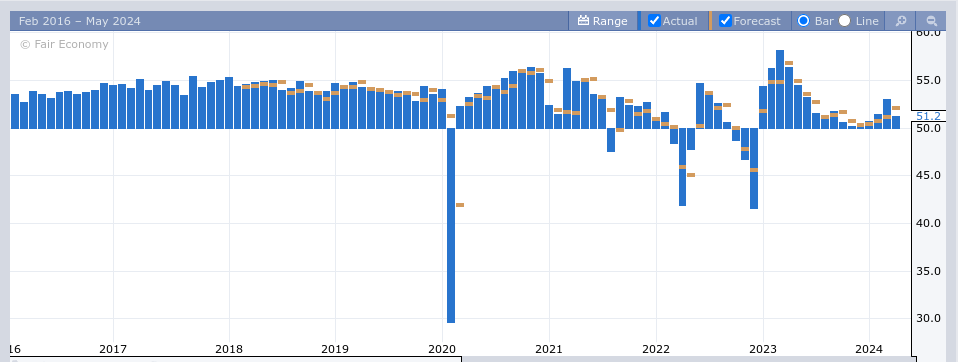Click the 2018 year axis label

click(229, 349)
